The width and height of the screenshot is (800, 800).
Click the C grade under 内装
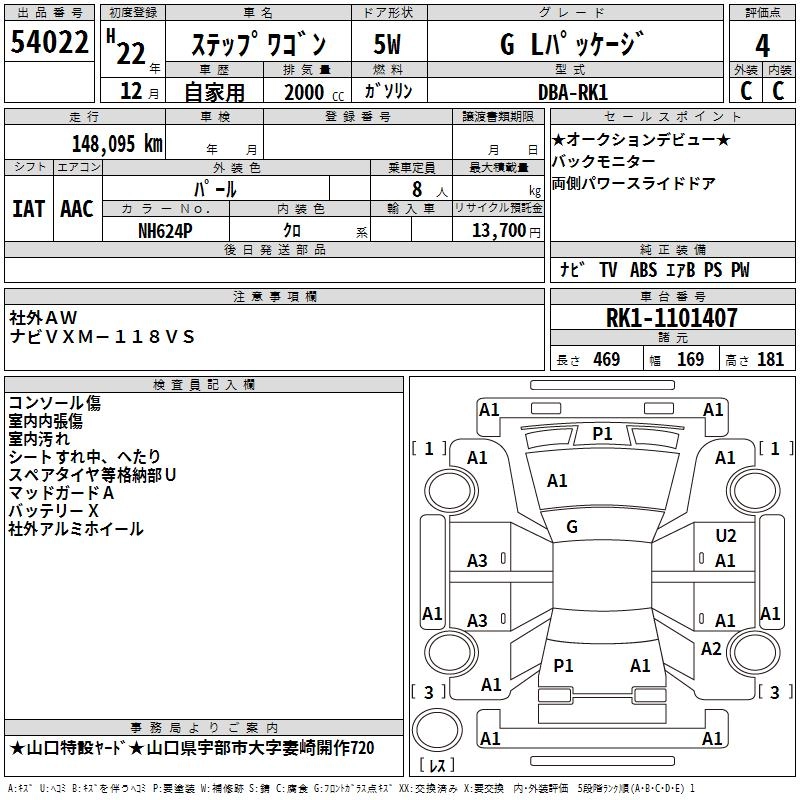pyautogui.click(x=778, y=91)
